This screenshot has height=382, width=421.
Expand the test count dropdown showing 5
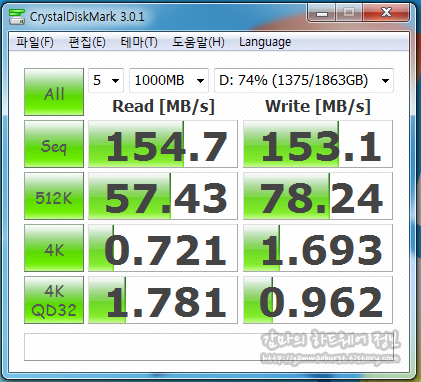click(106, 80)
